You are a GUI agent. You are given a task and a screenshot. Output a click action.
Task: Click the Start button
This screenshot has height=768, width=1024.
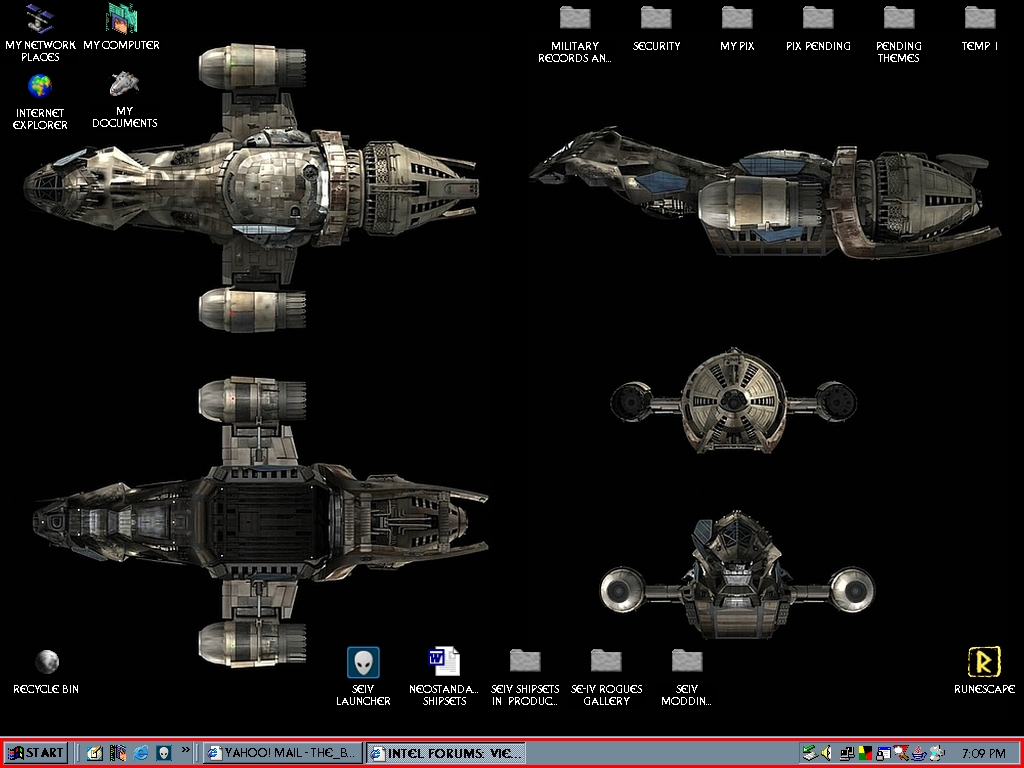(36, 753)
